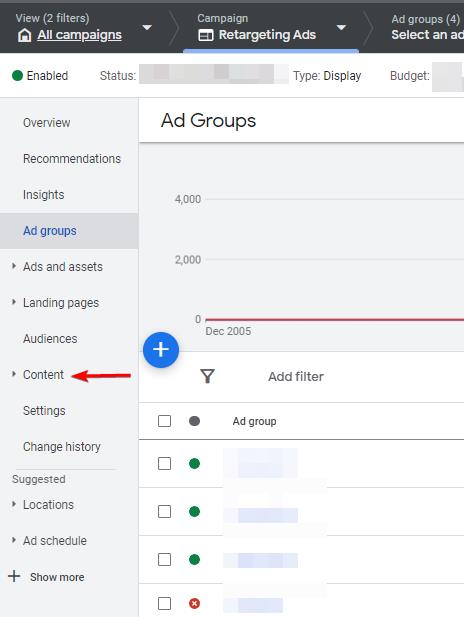Expand Landing pages section arrow
The height and width of the screenshot is (617, 464).
tap(14, 302)
